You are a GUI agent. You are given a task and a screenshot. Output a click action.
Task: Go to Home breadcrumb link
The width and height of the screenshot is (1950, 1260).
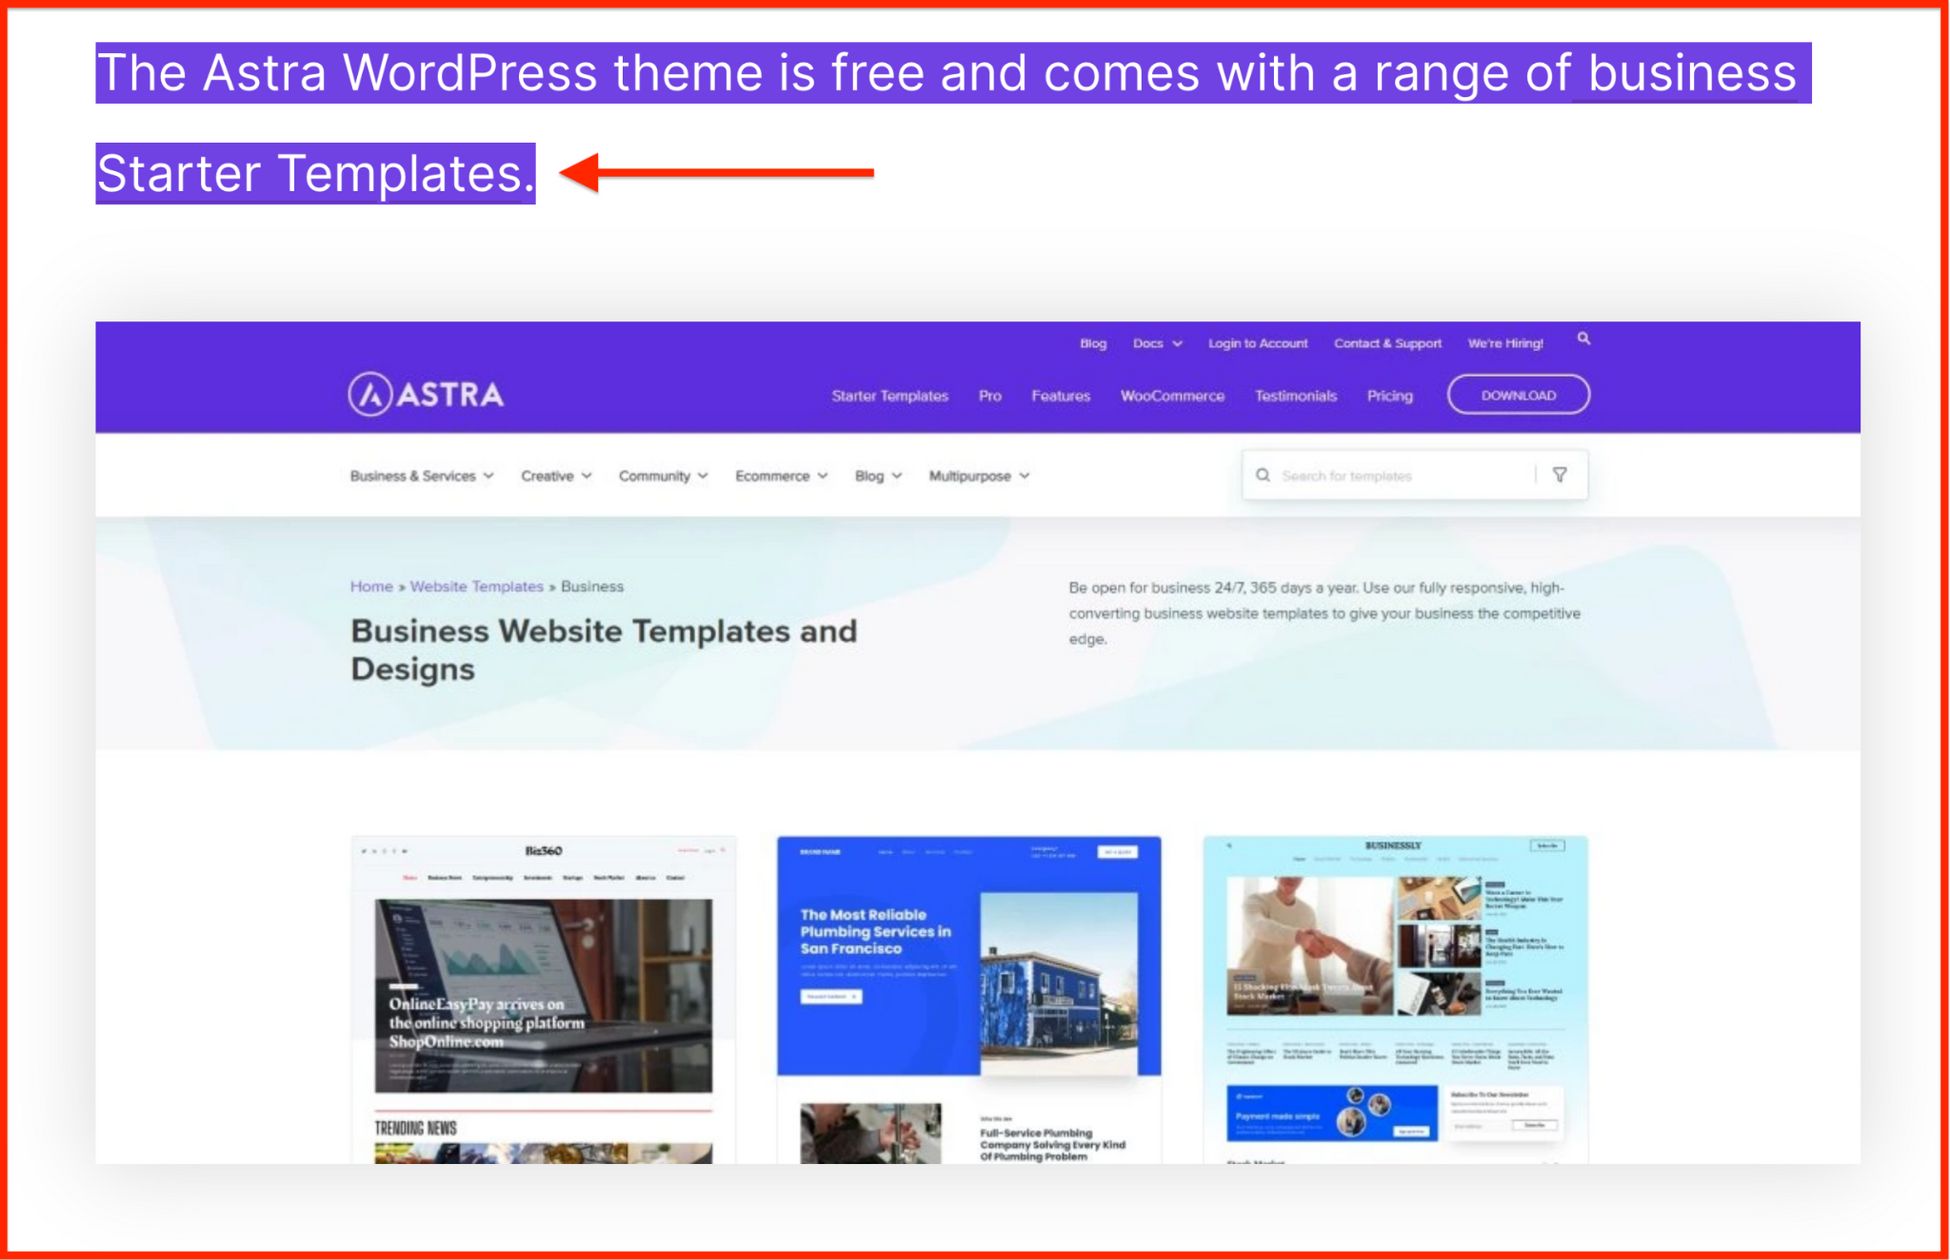[x=371, y=587]
